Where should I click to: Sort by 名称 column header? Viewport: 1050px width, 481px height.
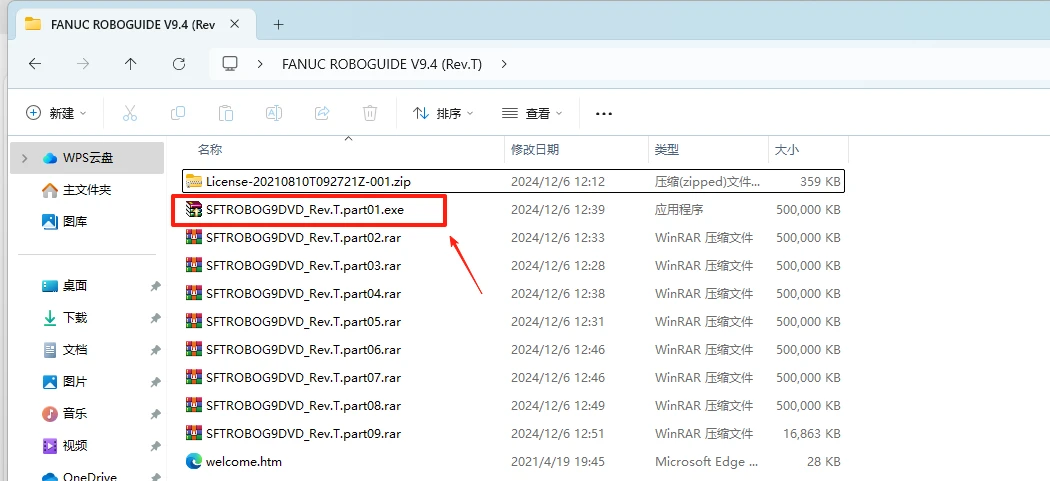click(210, 149)
